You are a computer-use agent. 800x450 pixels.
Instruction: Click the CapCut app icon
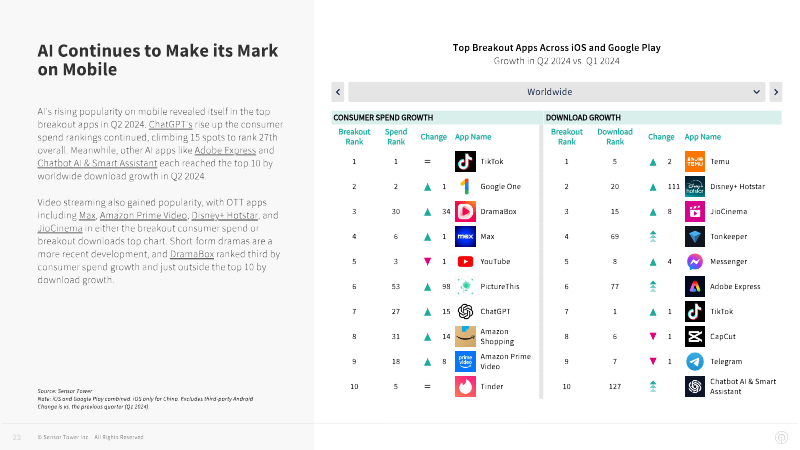pos(694,336)
